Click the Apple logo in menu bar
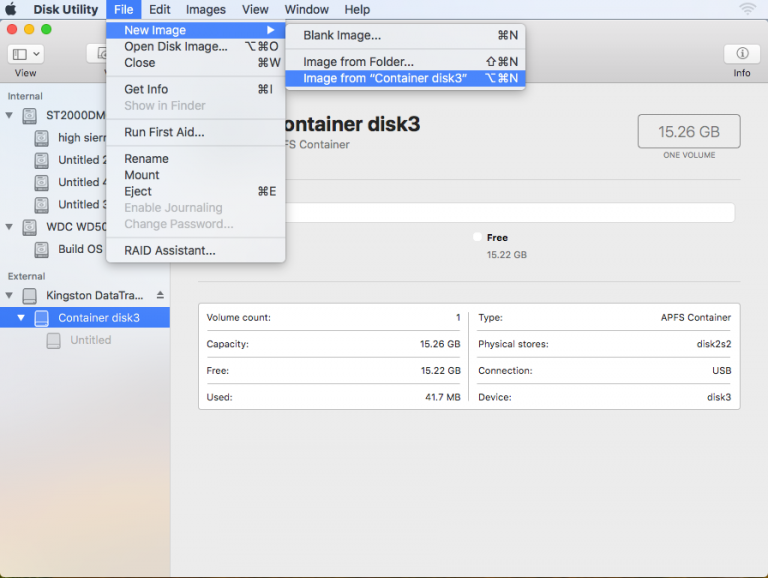Viewport: 768px width, 578px height. 12,9
